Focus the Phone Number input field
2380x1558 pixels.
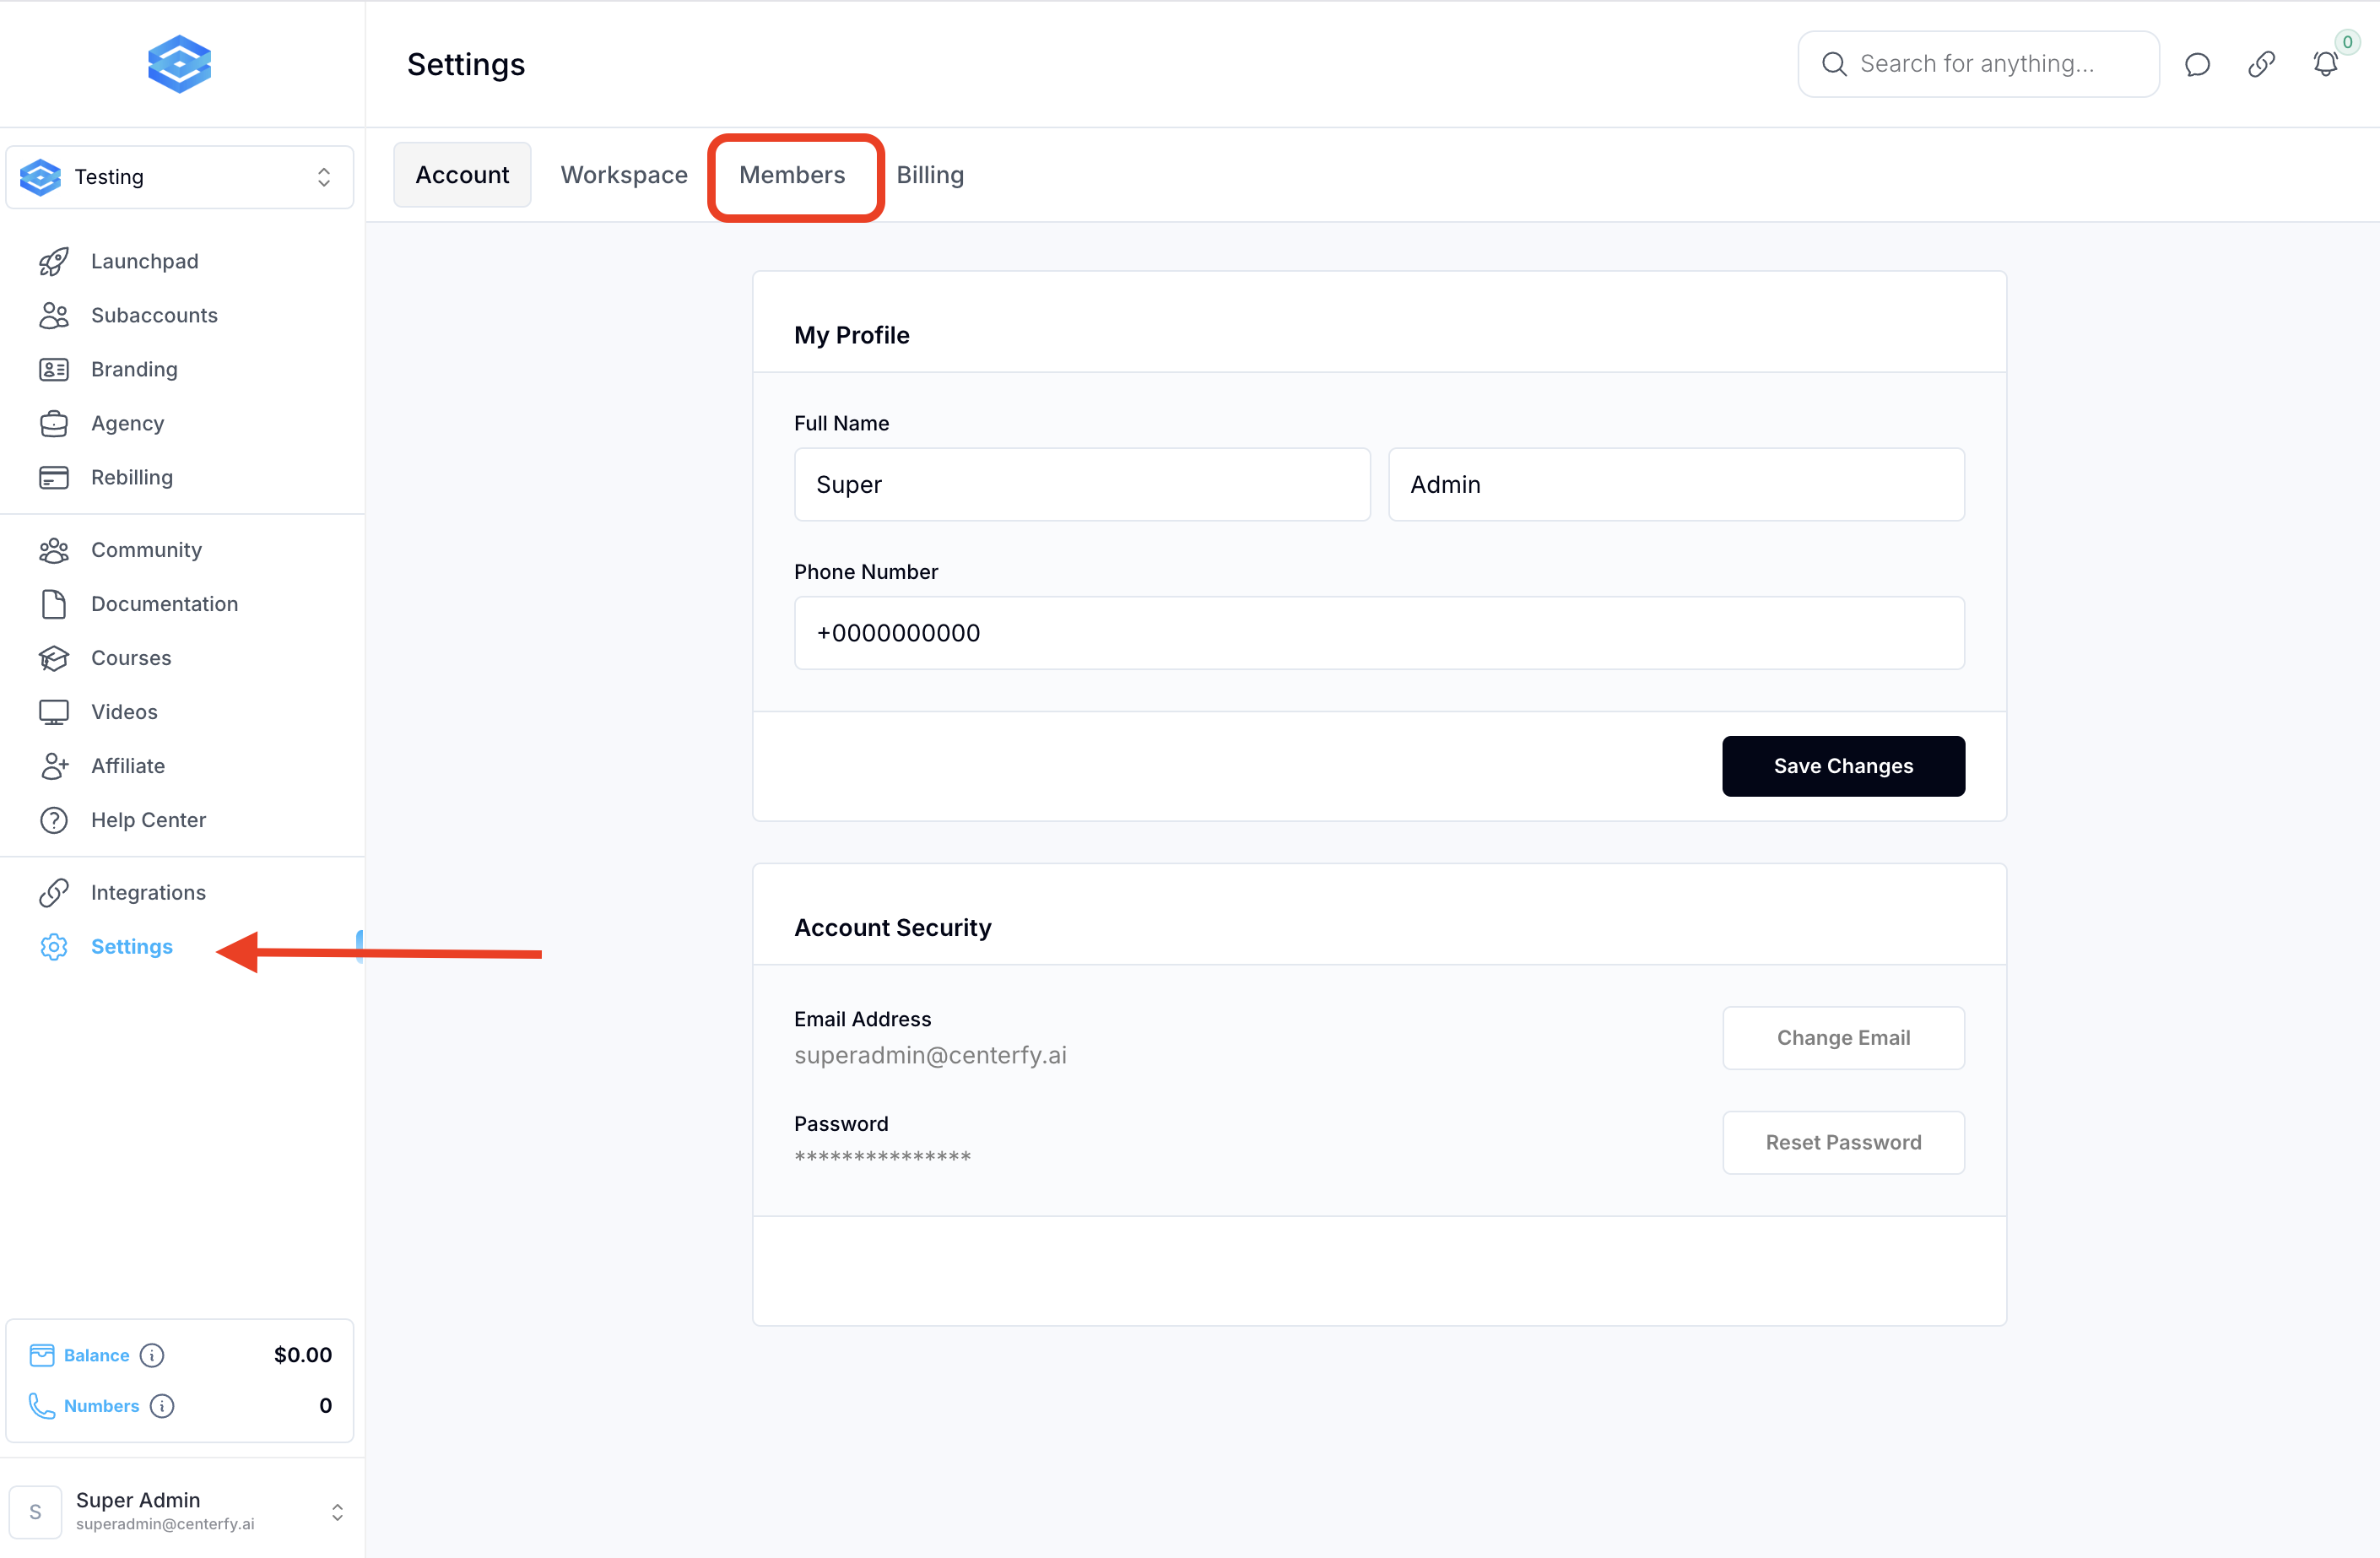pyautogui.click(x=1378, y=633)
